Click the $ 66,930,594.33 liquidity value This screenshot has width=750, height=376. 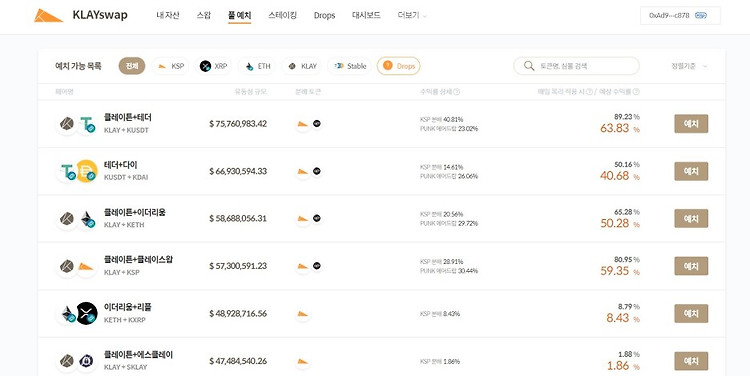tap(238, 171)
